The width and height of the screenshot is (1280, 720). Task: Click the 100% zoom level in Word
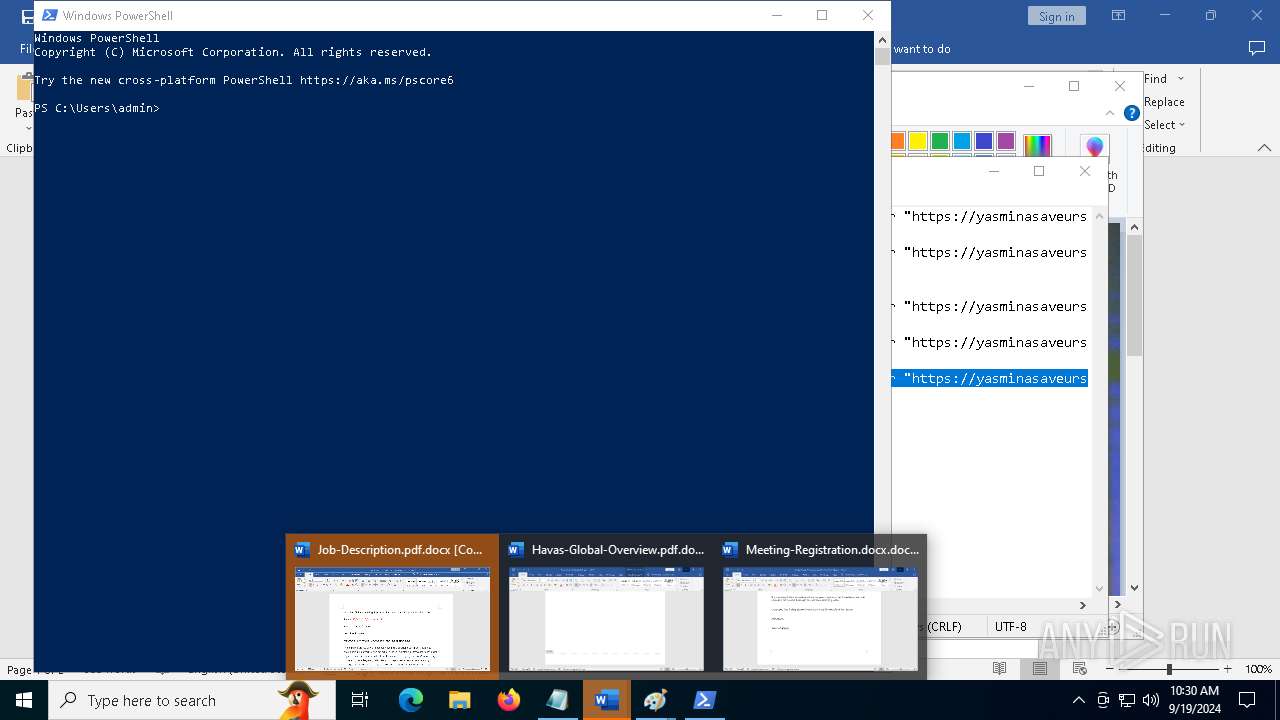(x=1258, y=669)
